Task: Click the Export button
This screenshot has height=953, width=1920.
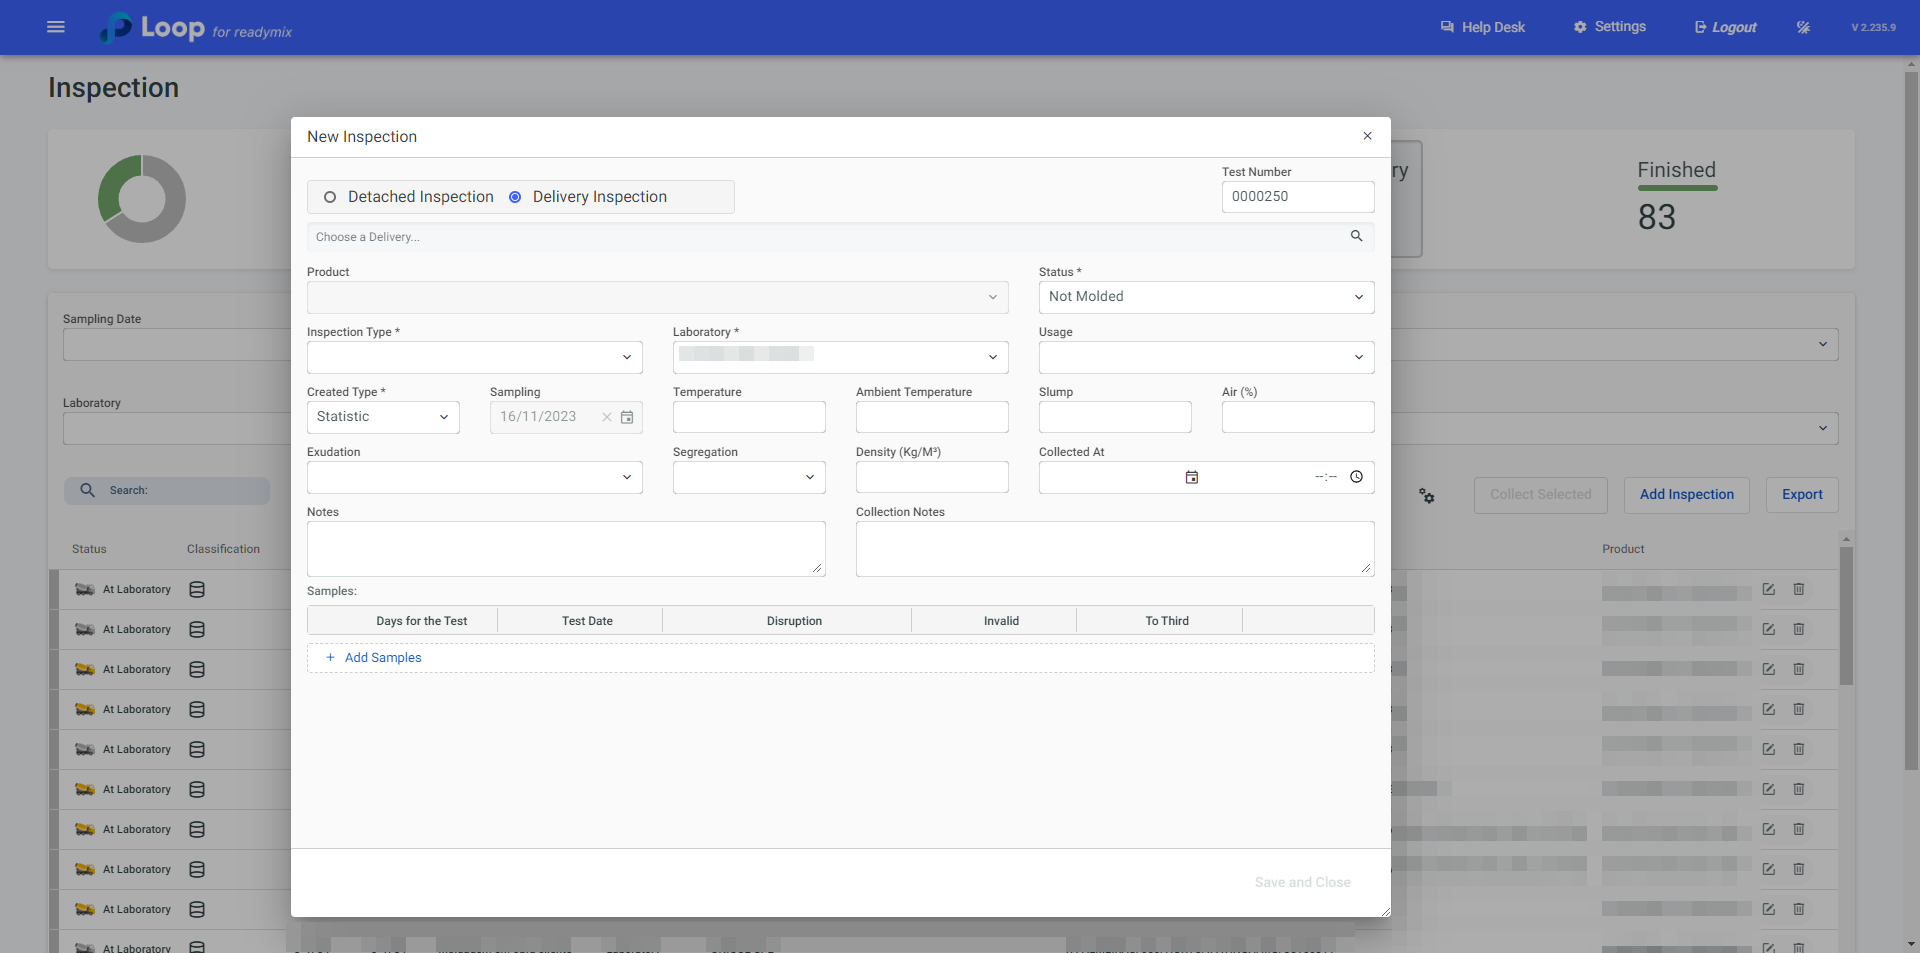Action: [1801, 495]
